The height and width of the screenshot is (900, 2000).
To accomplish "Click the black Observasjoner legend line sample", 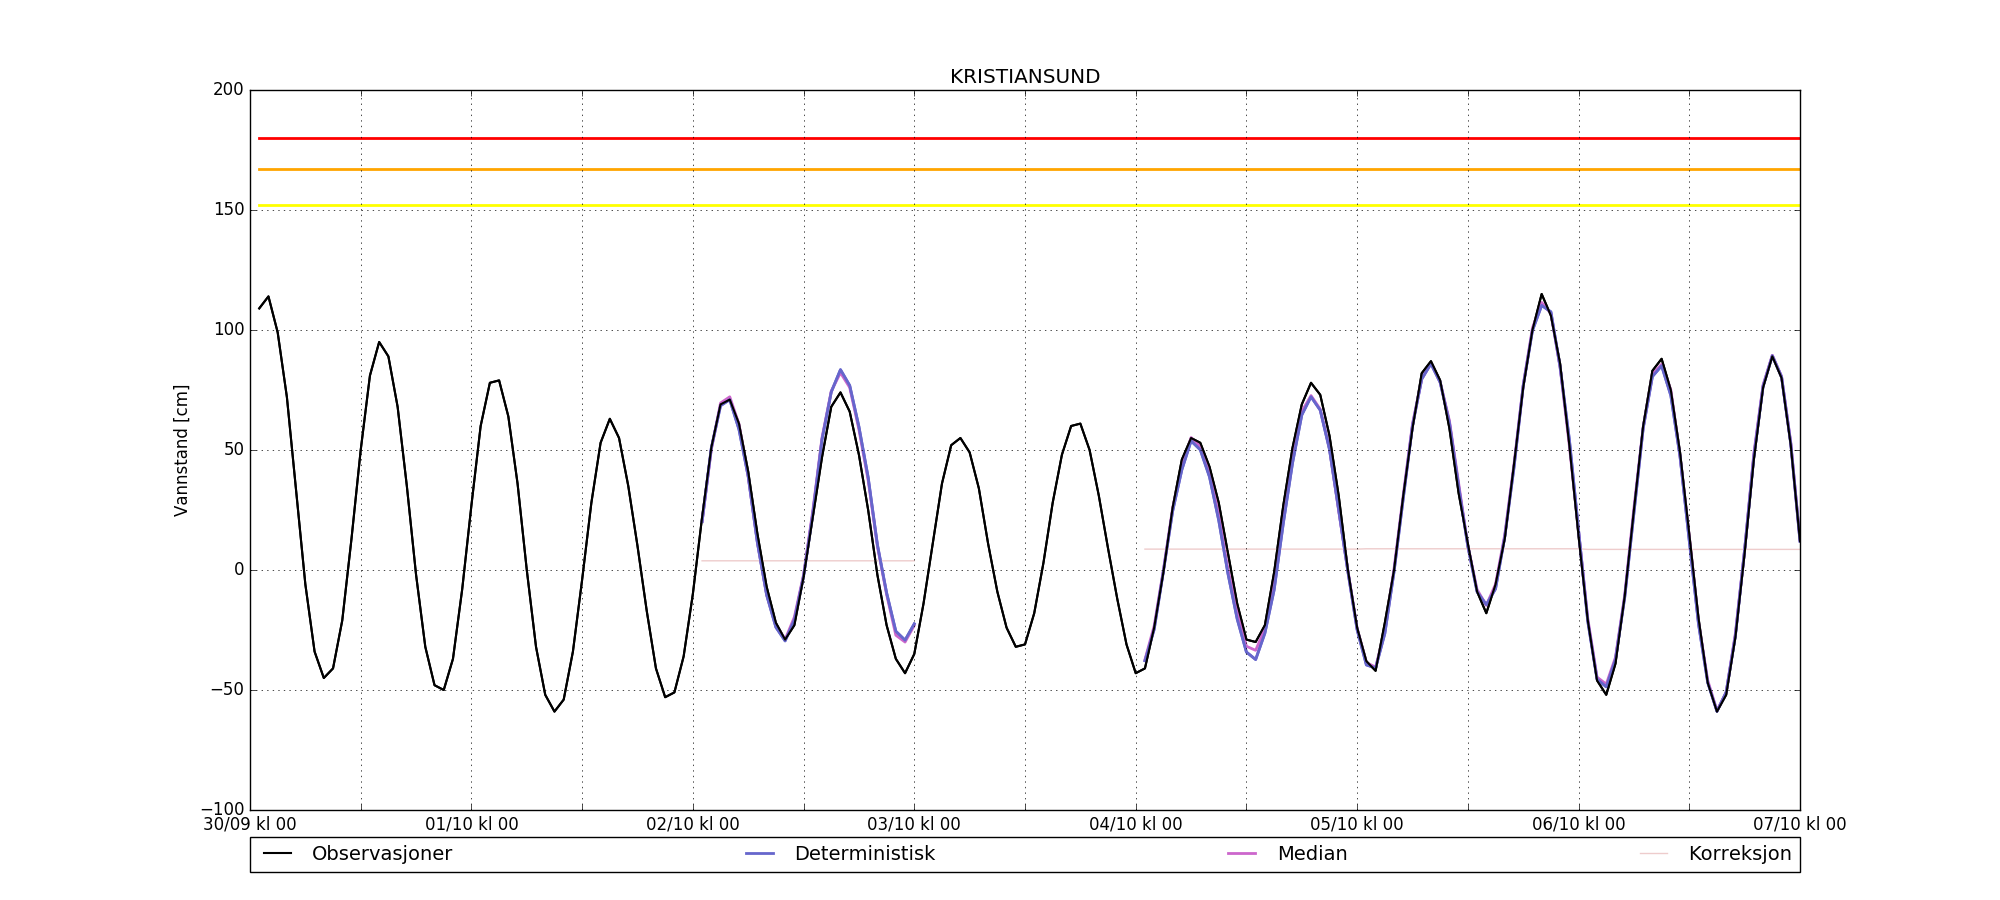I will 277,854.
